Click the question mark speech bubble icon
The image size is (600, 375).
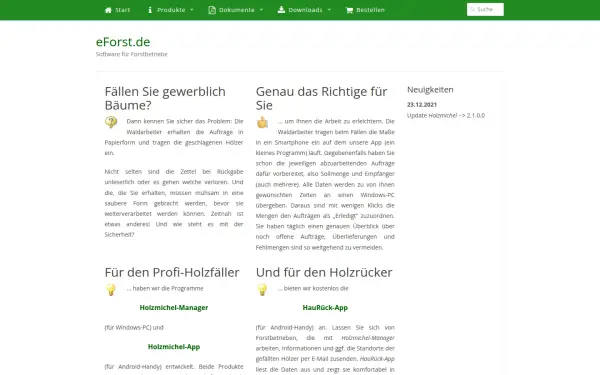(111, 122)
